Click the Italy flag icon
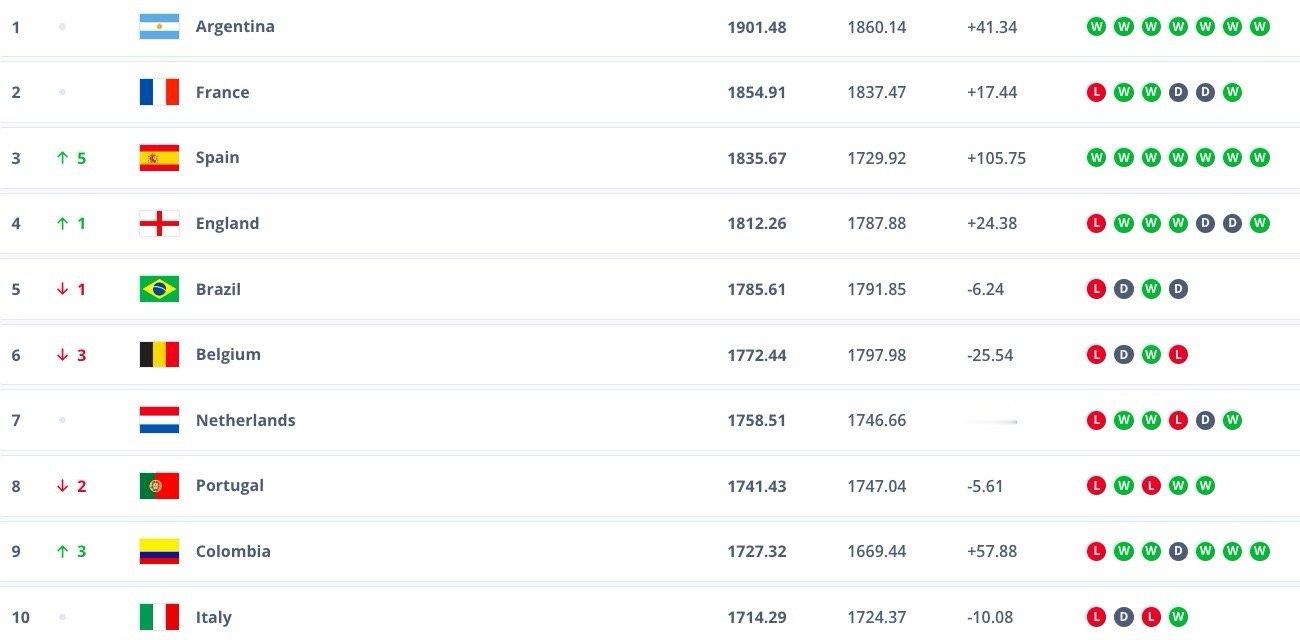Viewport: 1300px width, 640px height. tap(159, 617)
